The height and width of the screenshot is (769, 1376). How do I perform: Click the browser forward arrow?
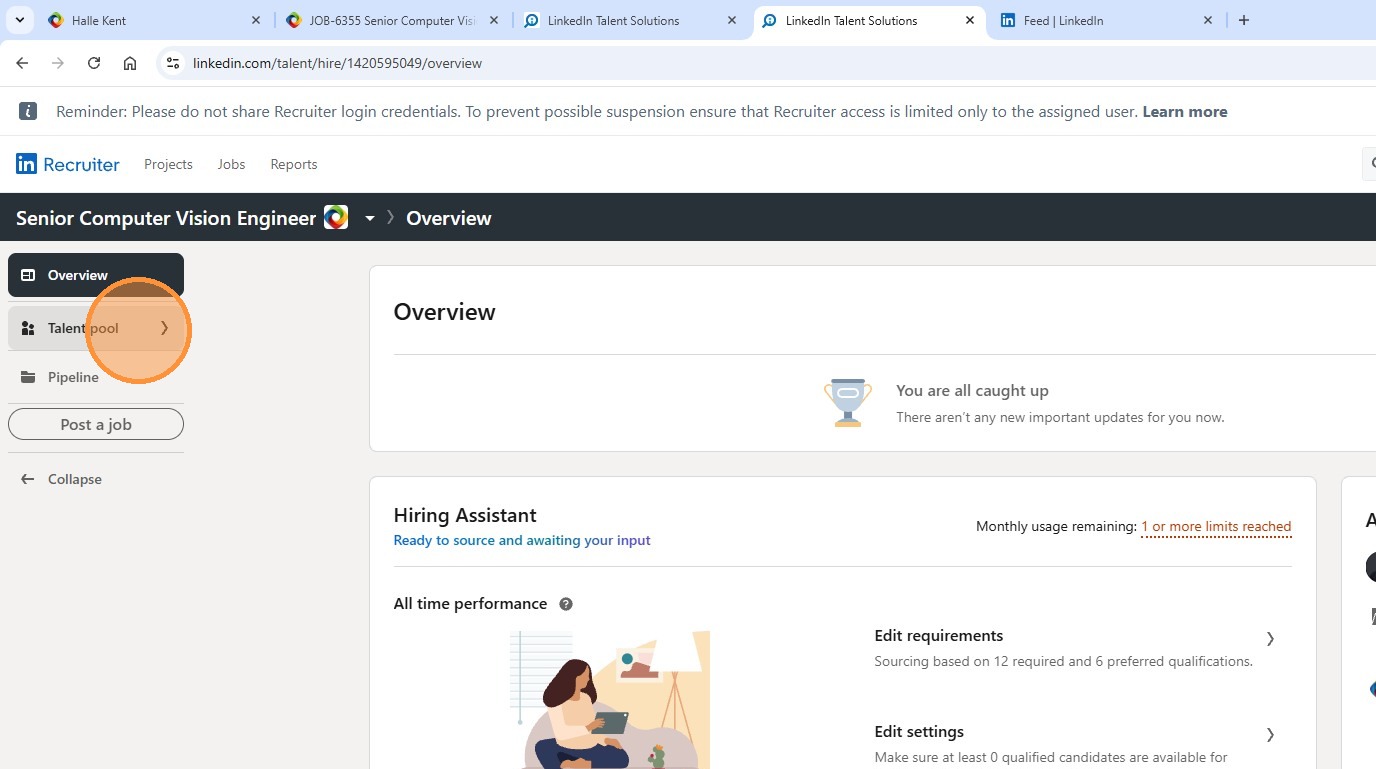pos(58,63)
